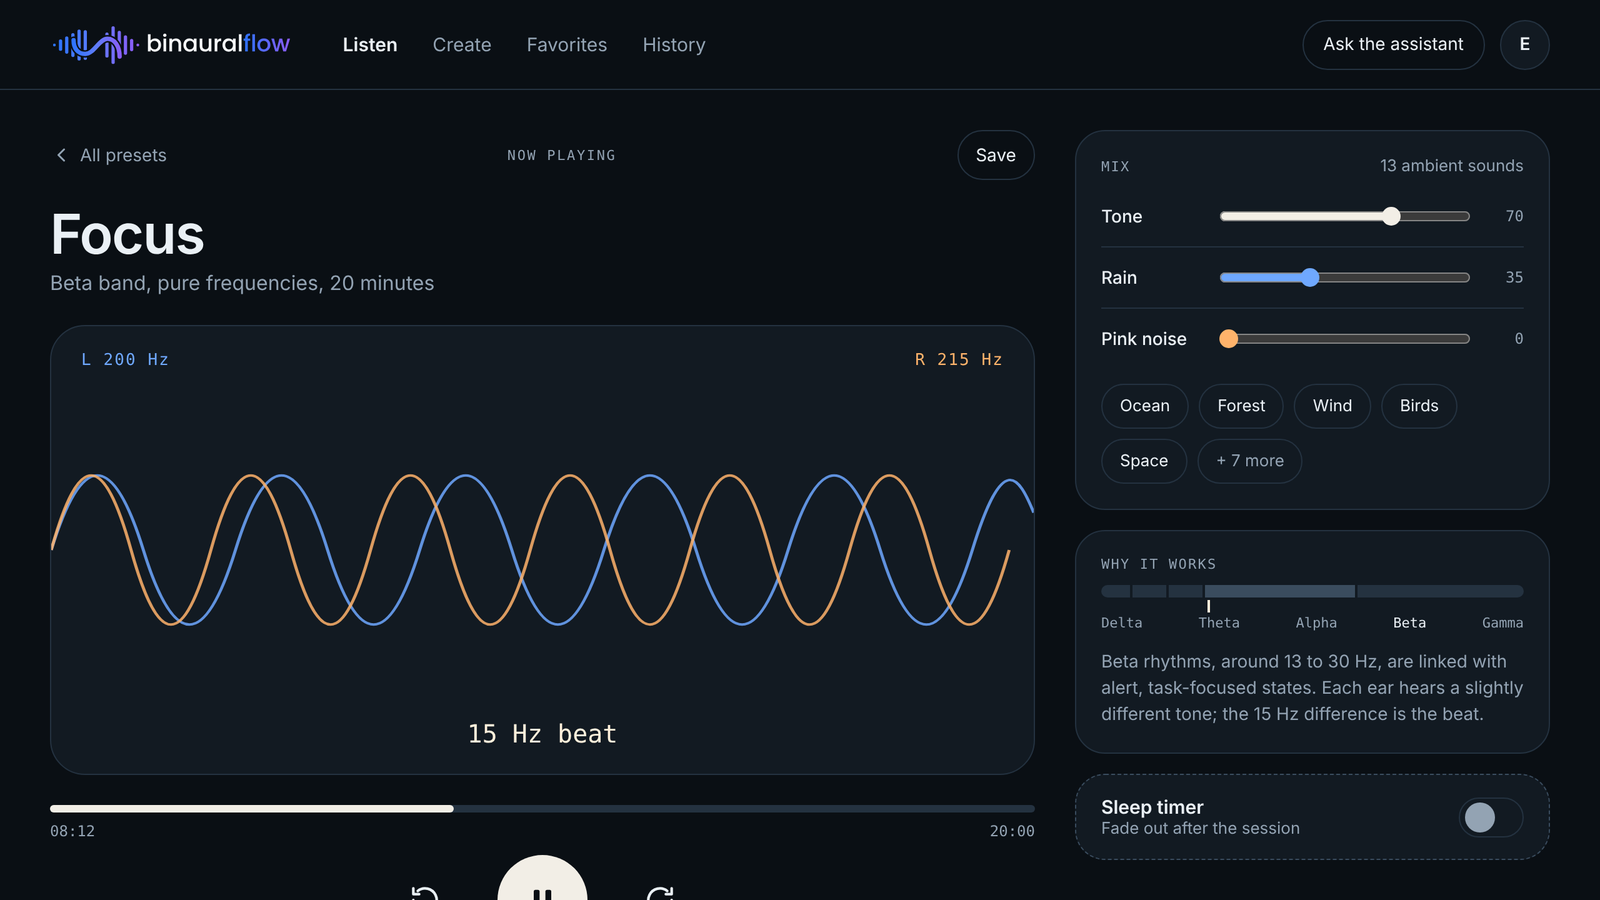Click the playback progress bar

point(542,808)
